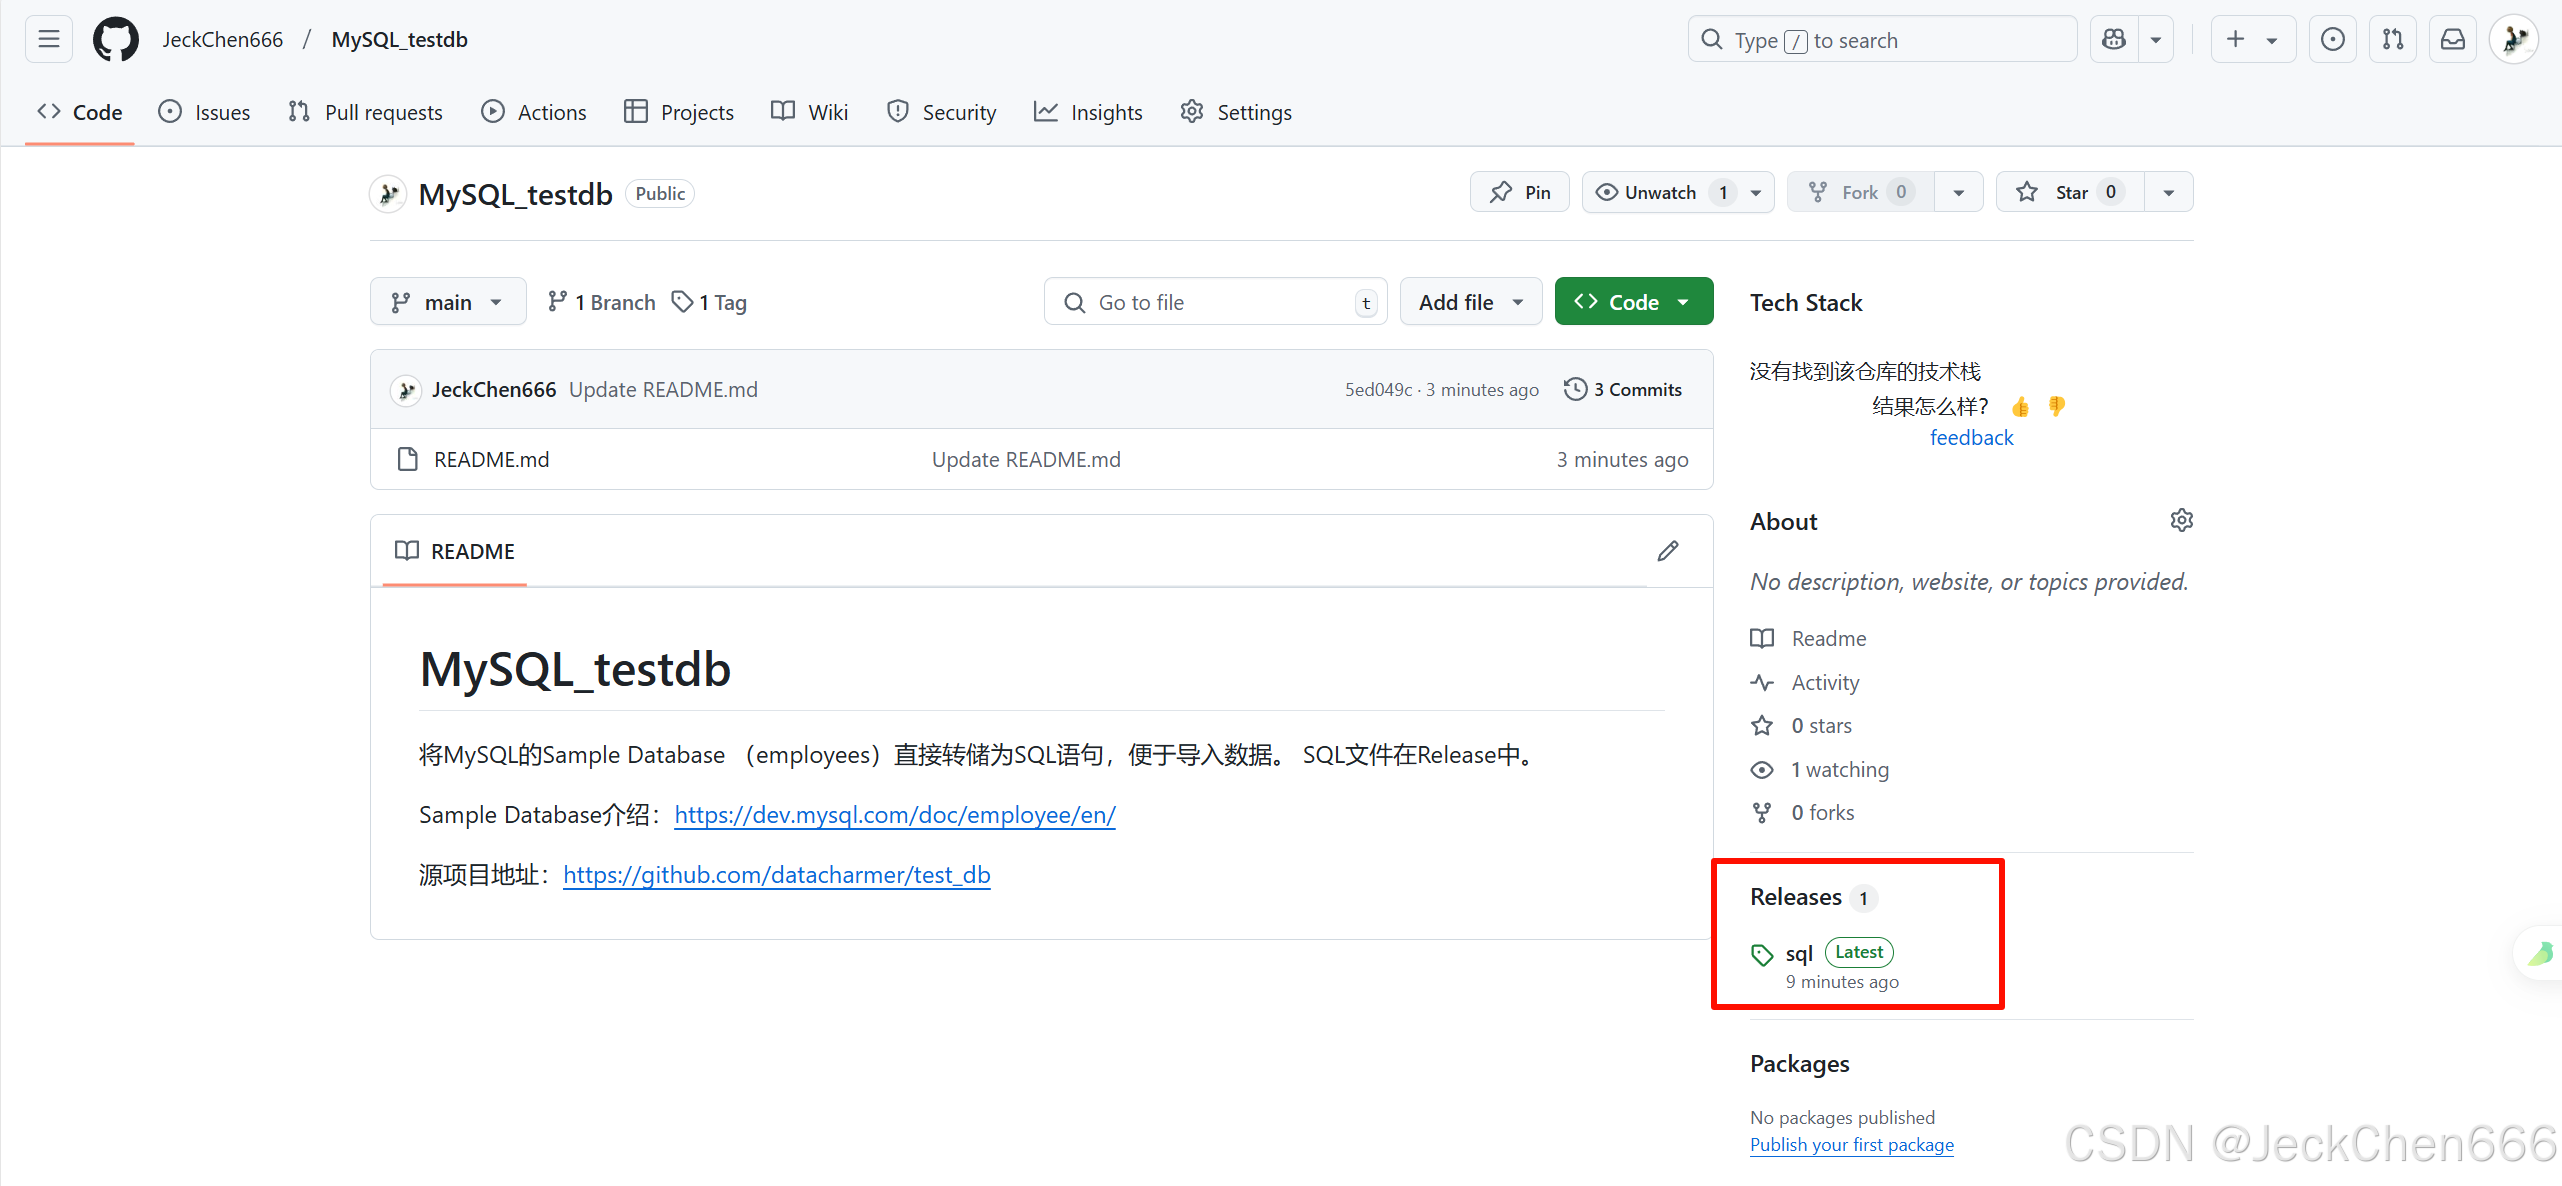The width and height of the screenshot is (2562, 1186).
Task: Expand the Add file dropdown
Action: [x=1470, y=301]
